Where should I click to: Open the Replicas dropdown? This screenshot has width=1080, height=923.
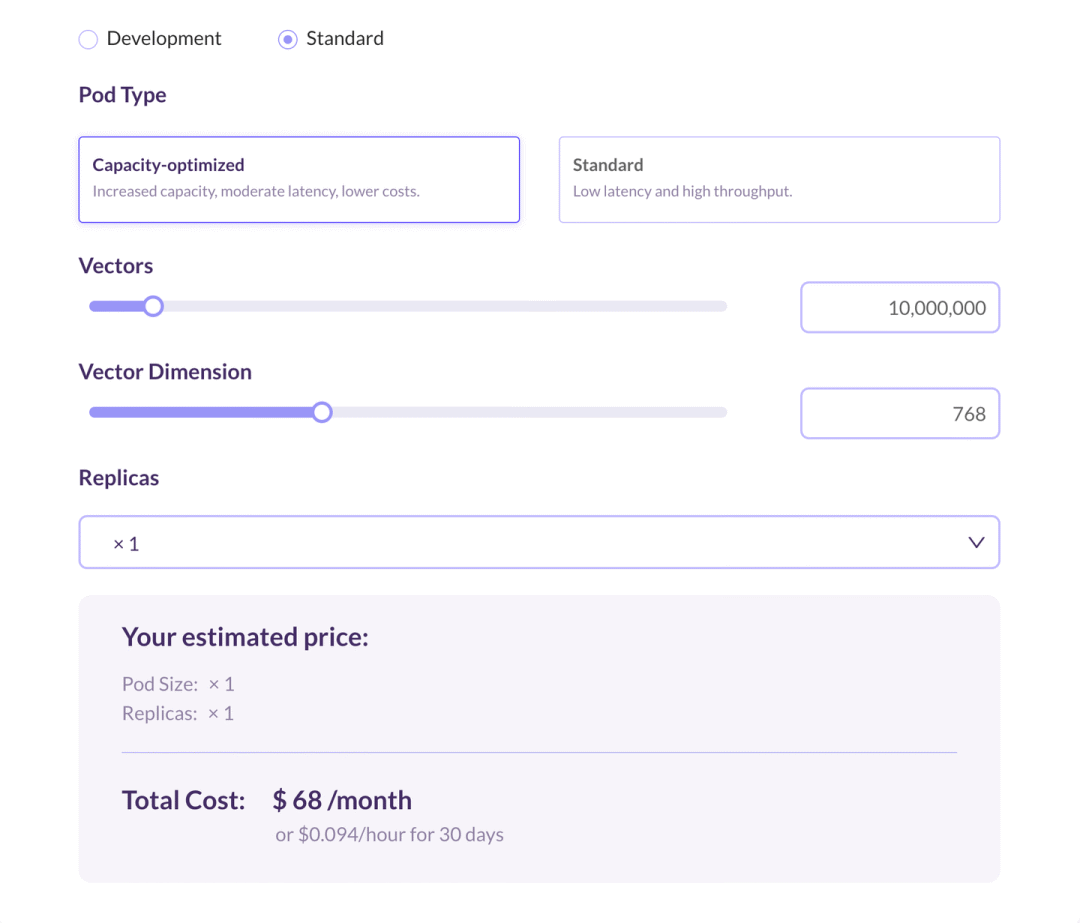(538, 543)
